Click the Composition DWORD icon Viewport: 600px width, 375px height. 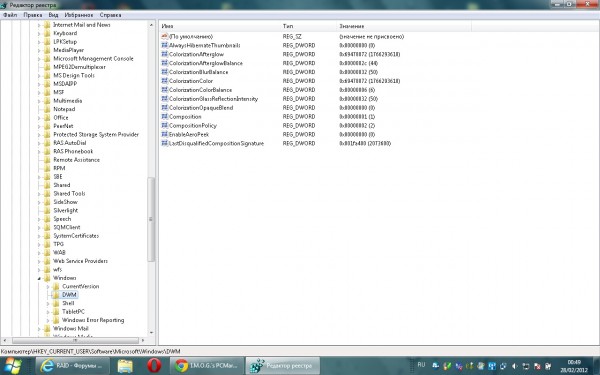pyautogui.click(x=165, y=116)
